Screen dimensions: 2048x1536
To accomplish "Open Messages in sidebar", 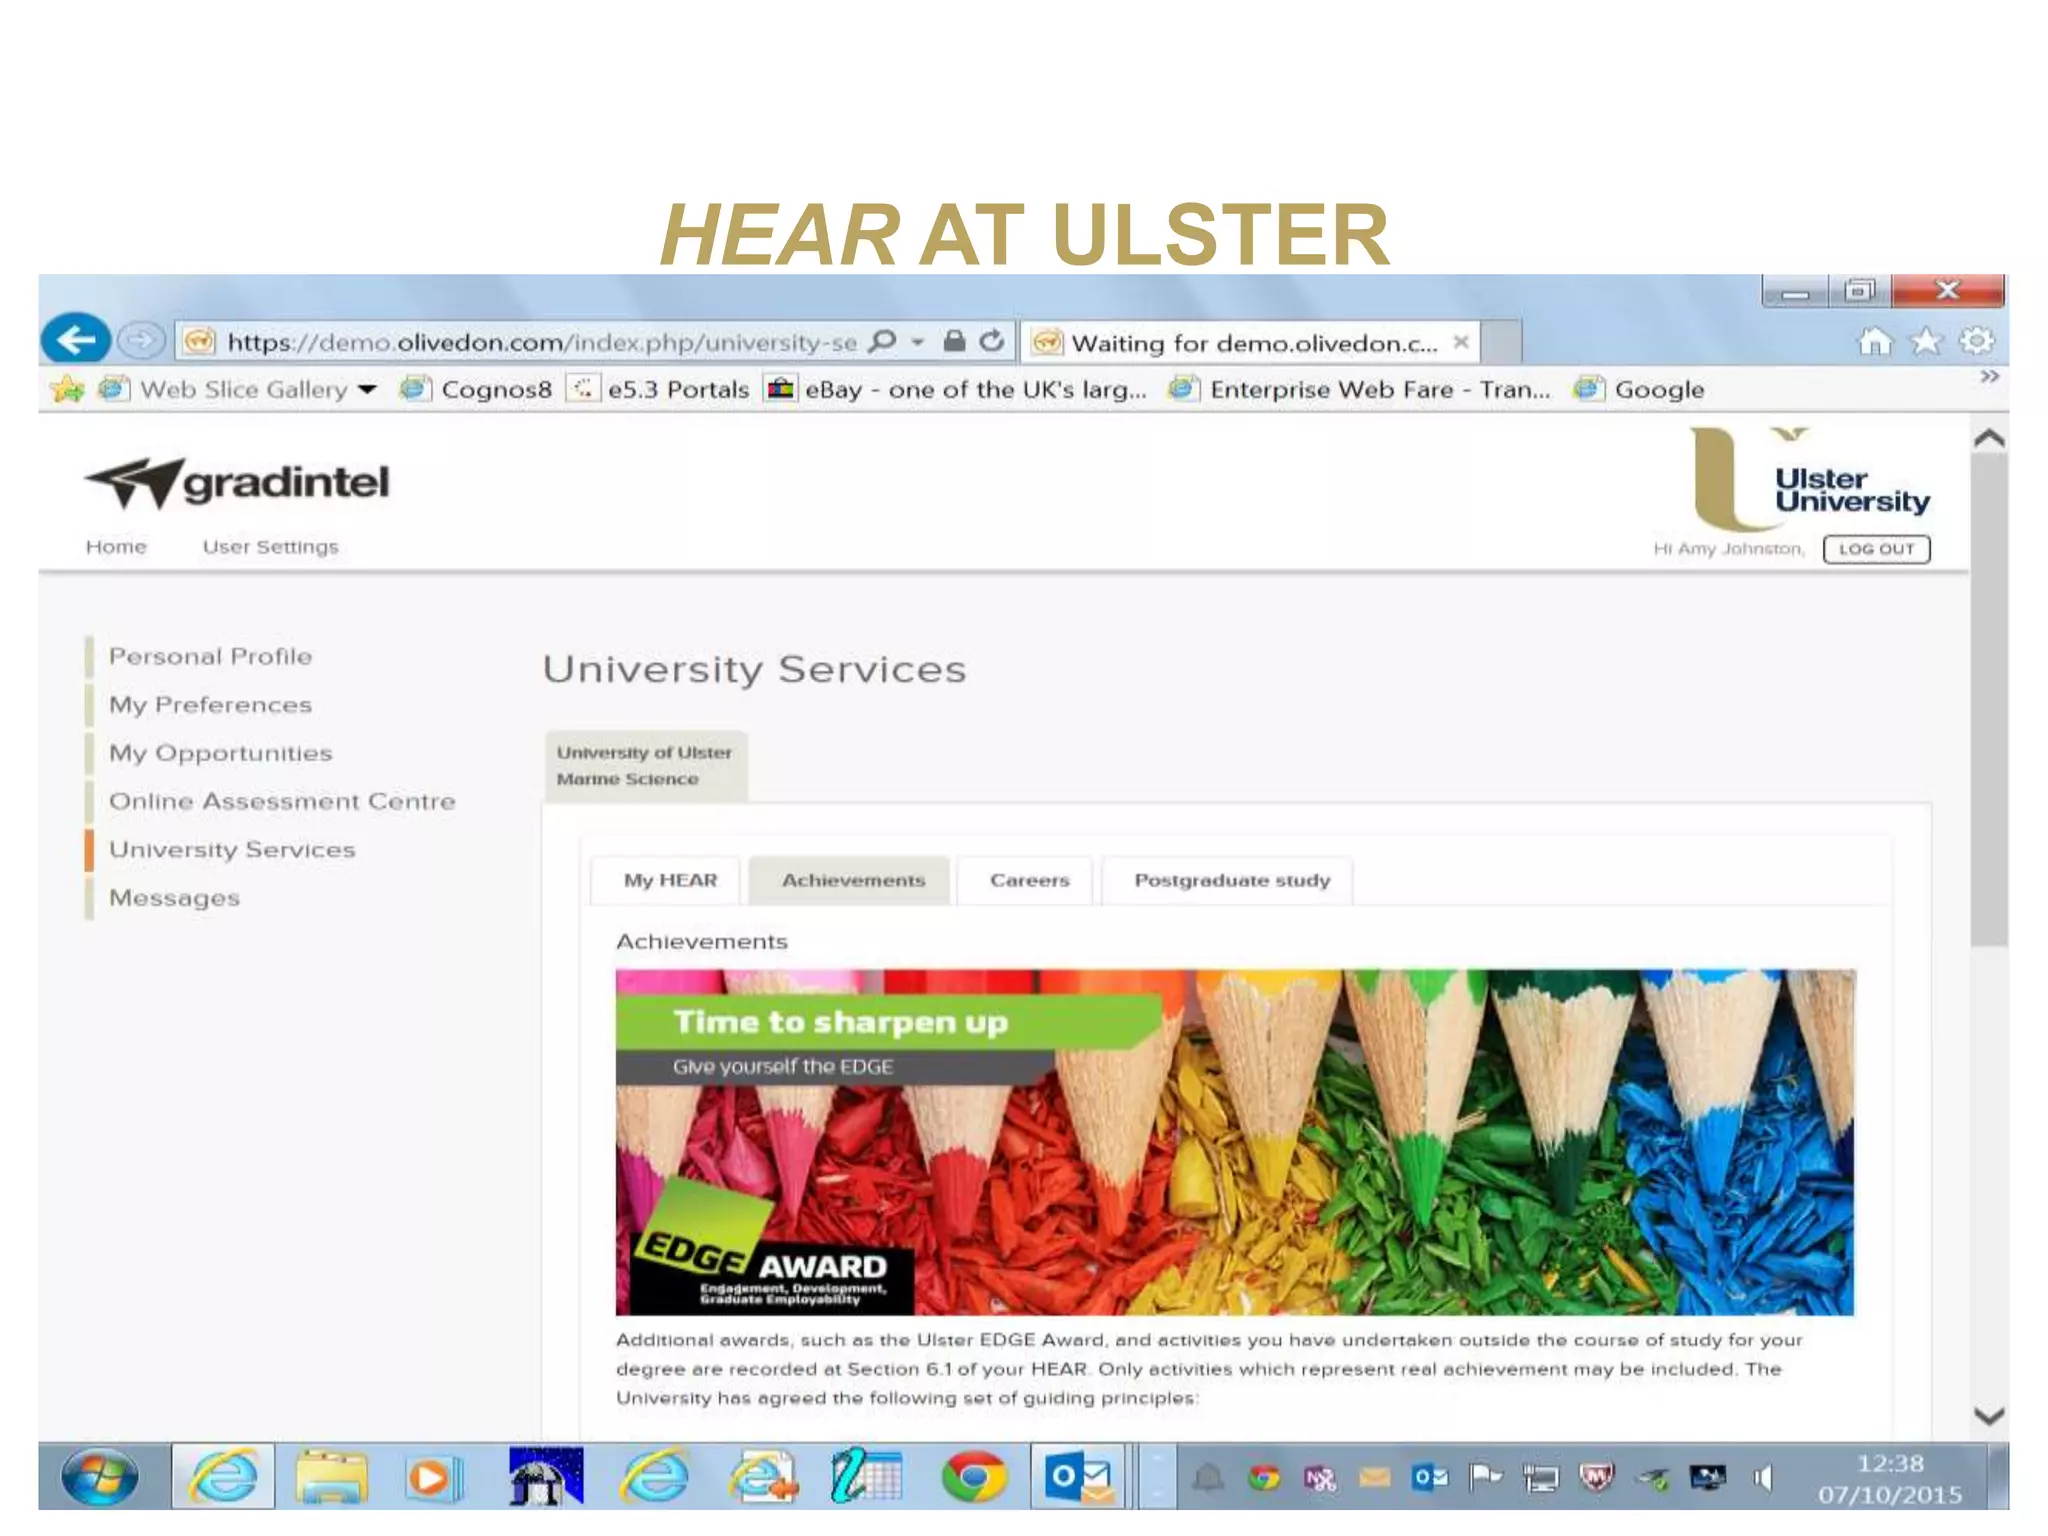I will coord(174,898).
